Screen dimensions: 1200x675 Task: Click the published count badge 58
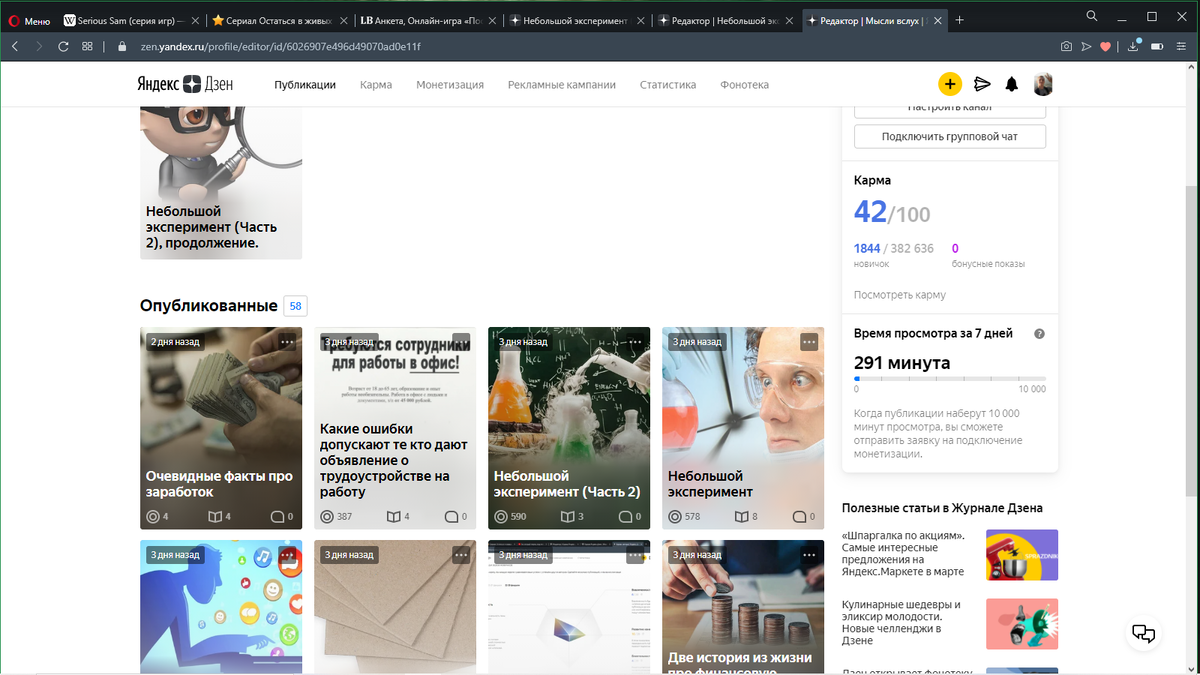[x=295, y=306]
